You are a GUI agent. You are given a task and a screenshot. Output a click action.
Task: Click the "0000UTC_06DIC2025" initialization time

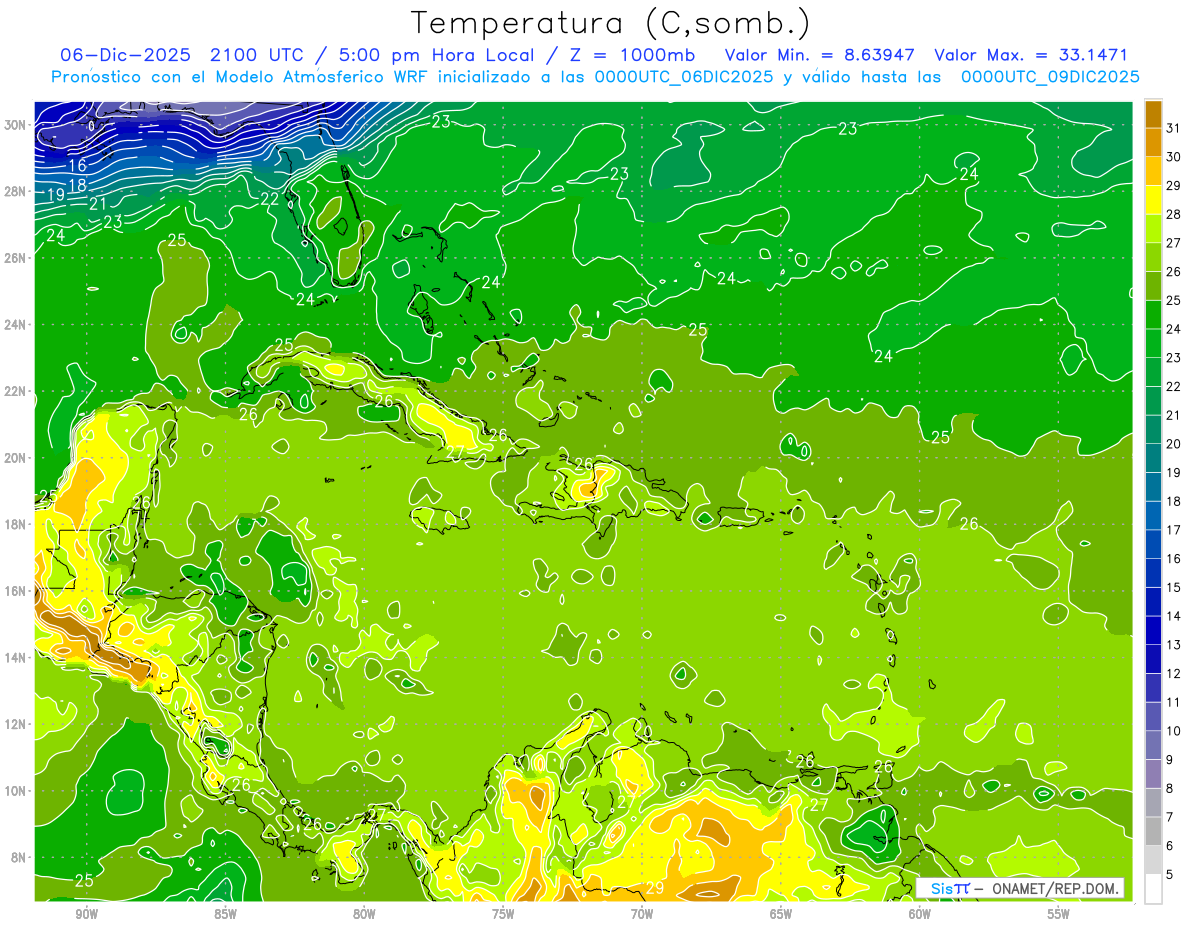(x=684, y=77)
